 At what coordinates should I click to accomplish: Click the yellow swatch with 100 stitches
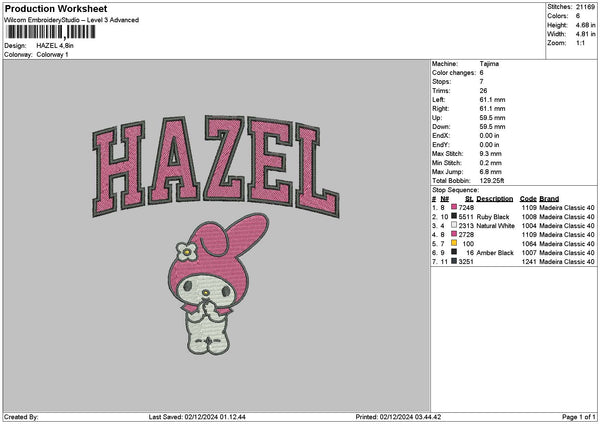click(x=454, y=243)
